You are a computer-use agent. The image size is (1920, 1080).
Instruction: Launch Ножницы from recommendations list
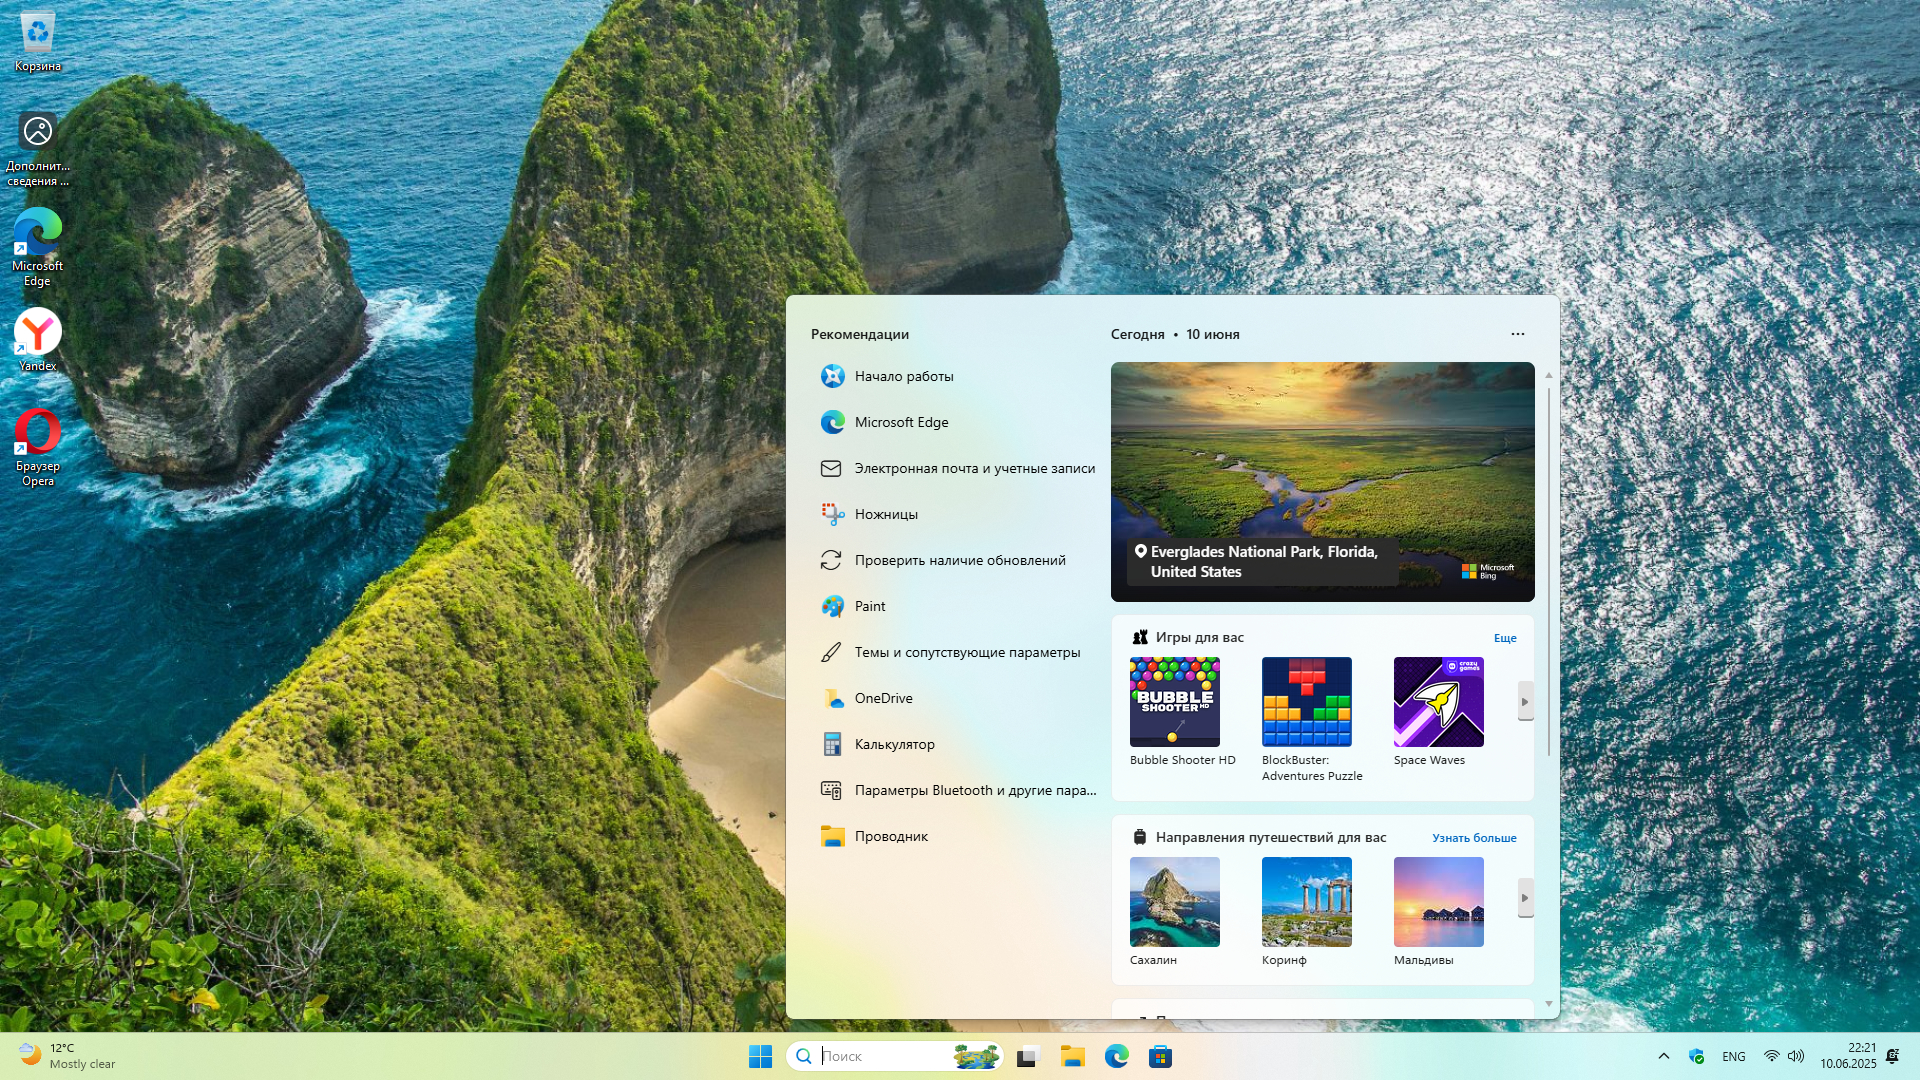(x=886, y=514)
